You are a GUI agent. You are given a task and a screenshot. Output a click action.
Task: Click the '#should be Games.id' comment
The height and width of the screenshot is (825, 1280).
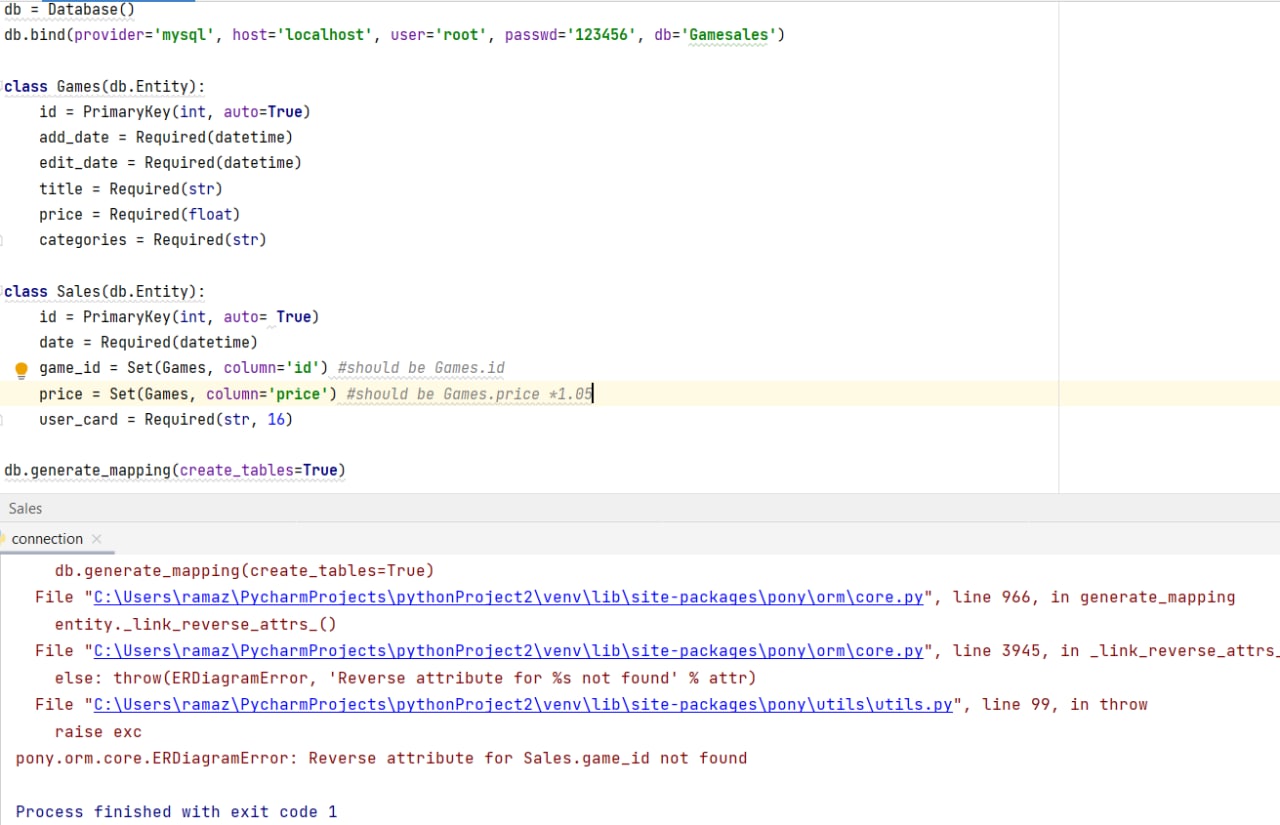[421, 368]
